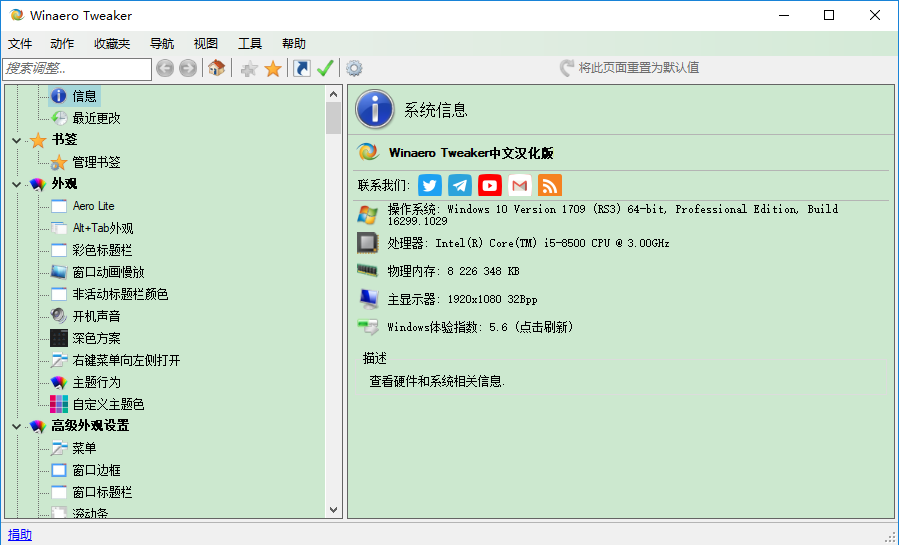Open bookmarks with the orange star icon
Viewport: 899px width, 545px height.
272,68
